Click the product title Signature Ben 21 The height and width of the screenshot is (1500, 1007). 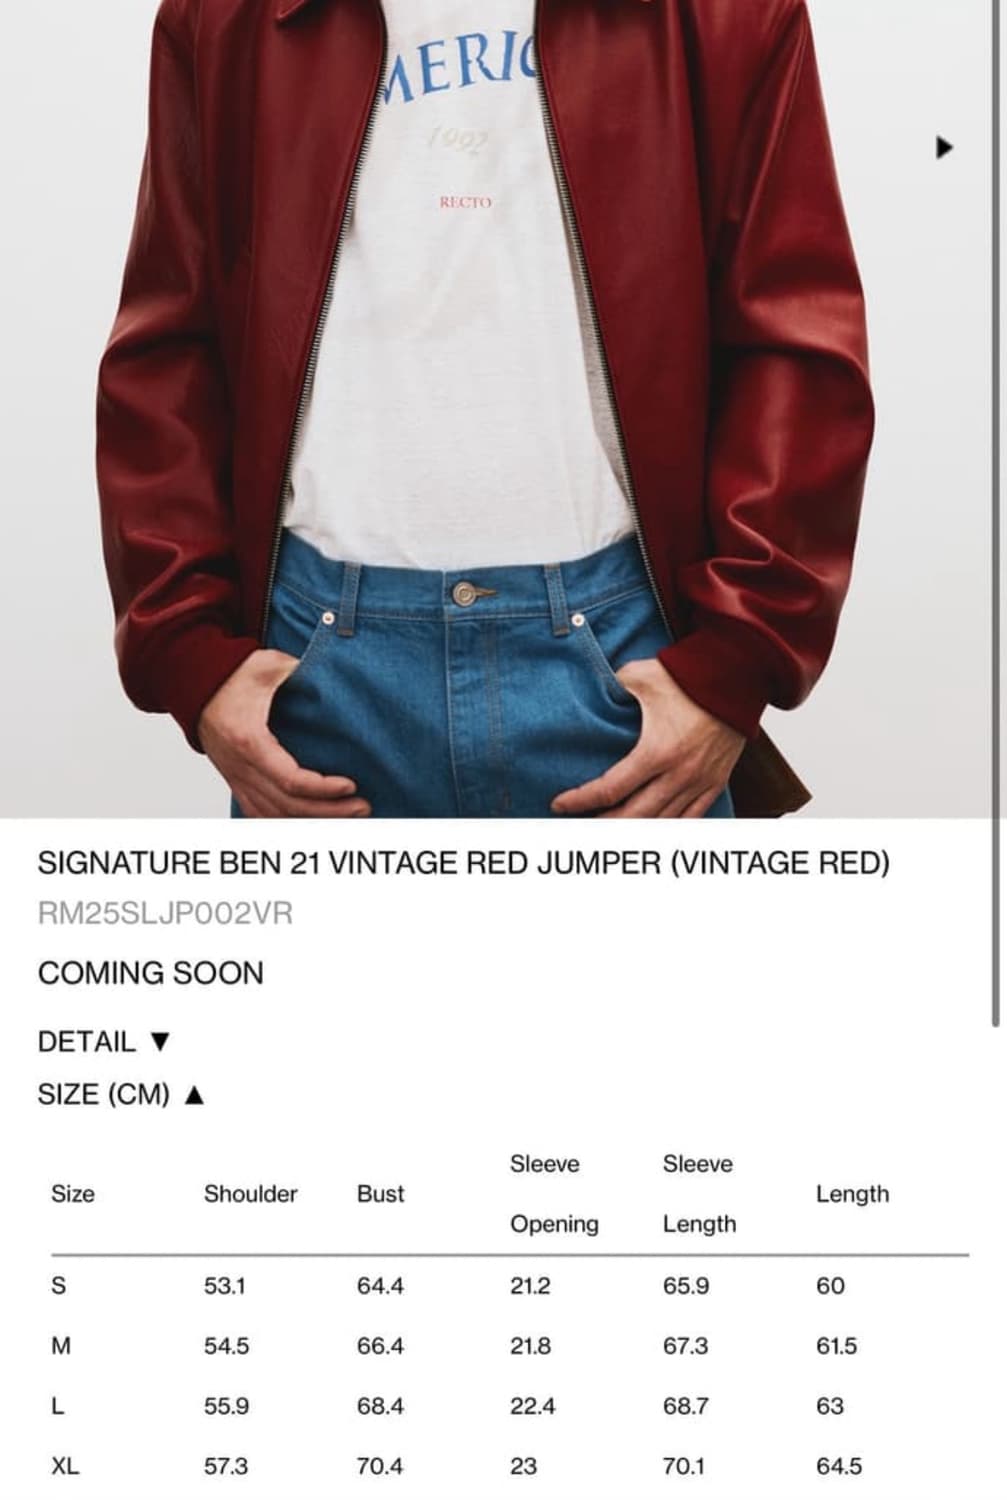[463, 863]
